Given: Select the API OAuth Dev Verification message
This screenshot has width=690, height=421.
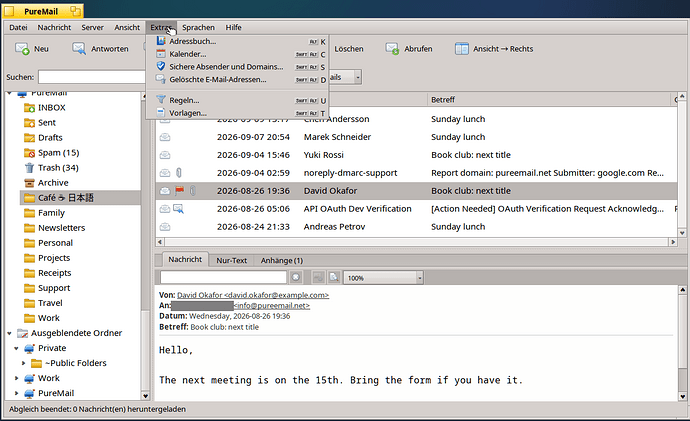Looking at the screenshot, I should tap(416, 209).
